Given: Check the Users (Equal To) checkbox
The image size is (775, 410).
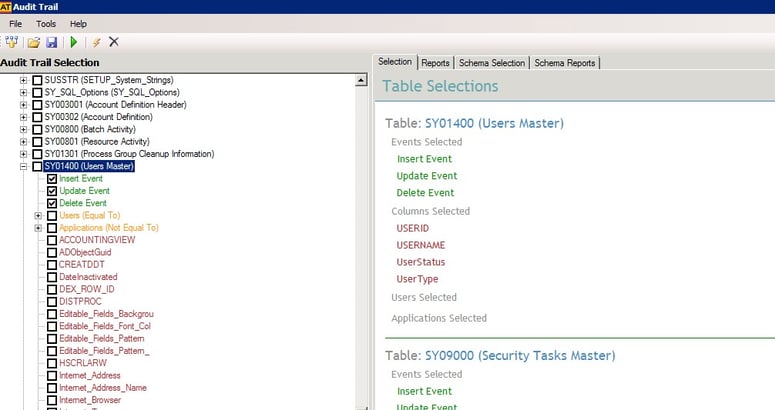Looking at the screenshot, I should (52, 216).
